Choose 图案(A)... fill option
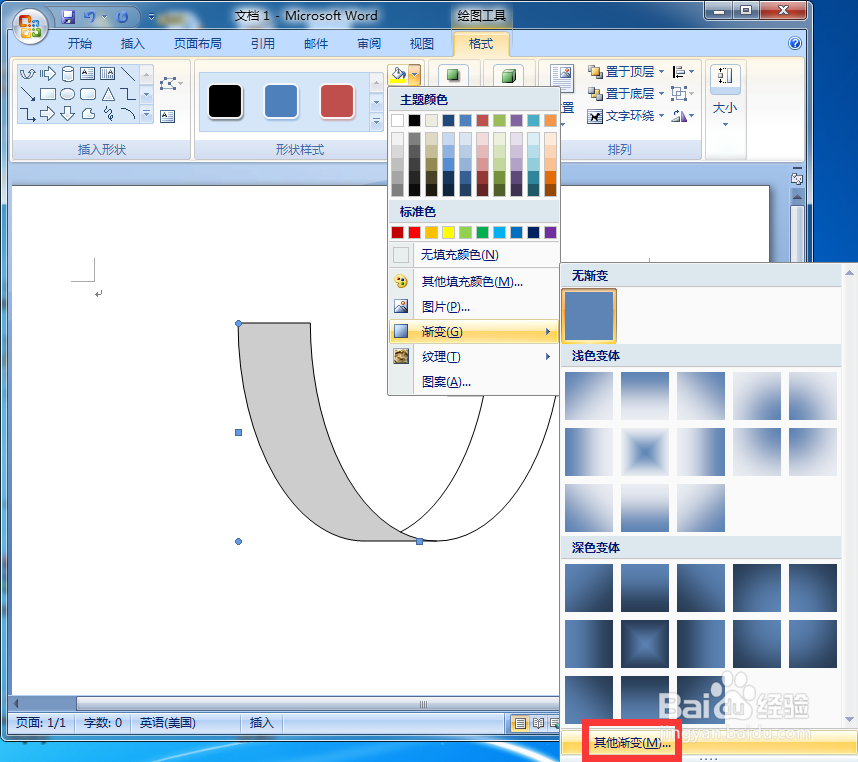The width and height of the screenshot is (858, 762). [474, 382]
